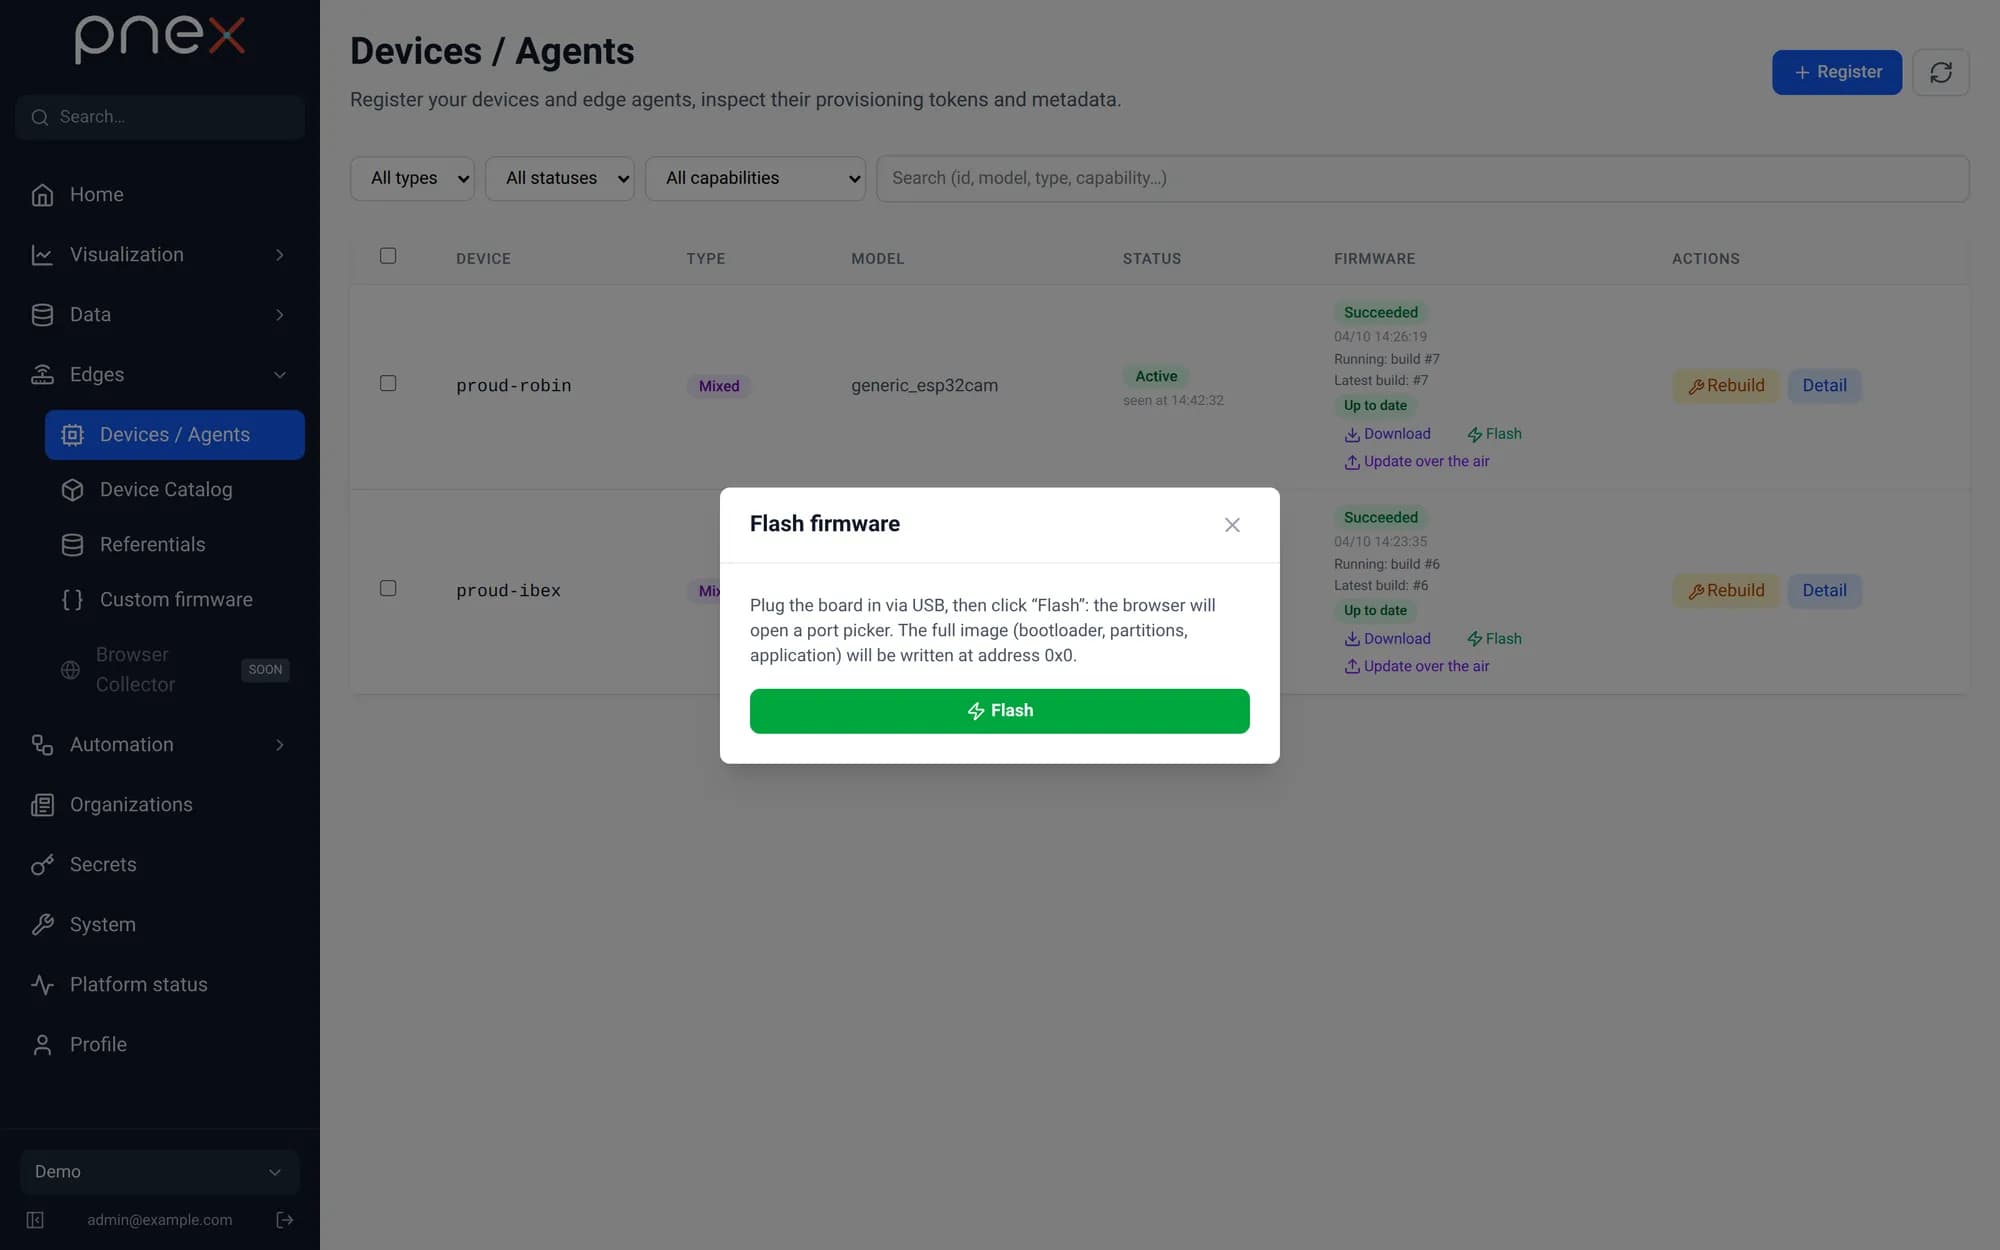Toggle the select-all devices checkbox
2000x1250 pixels.
coord(388,256)
